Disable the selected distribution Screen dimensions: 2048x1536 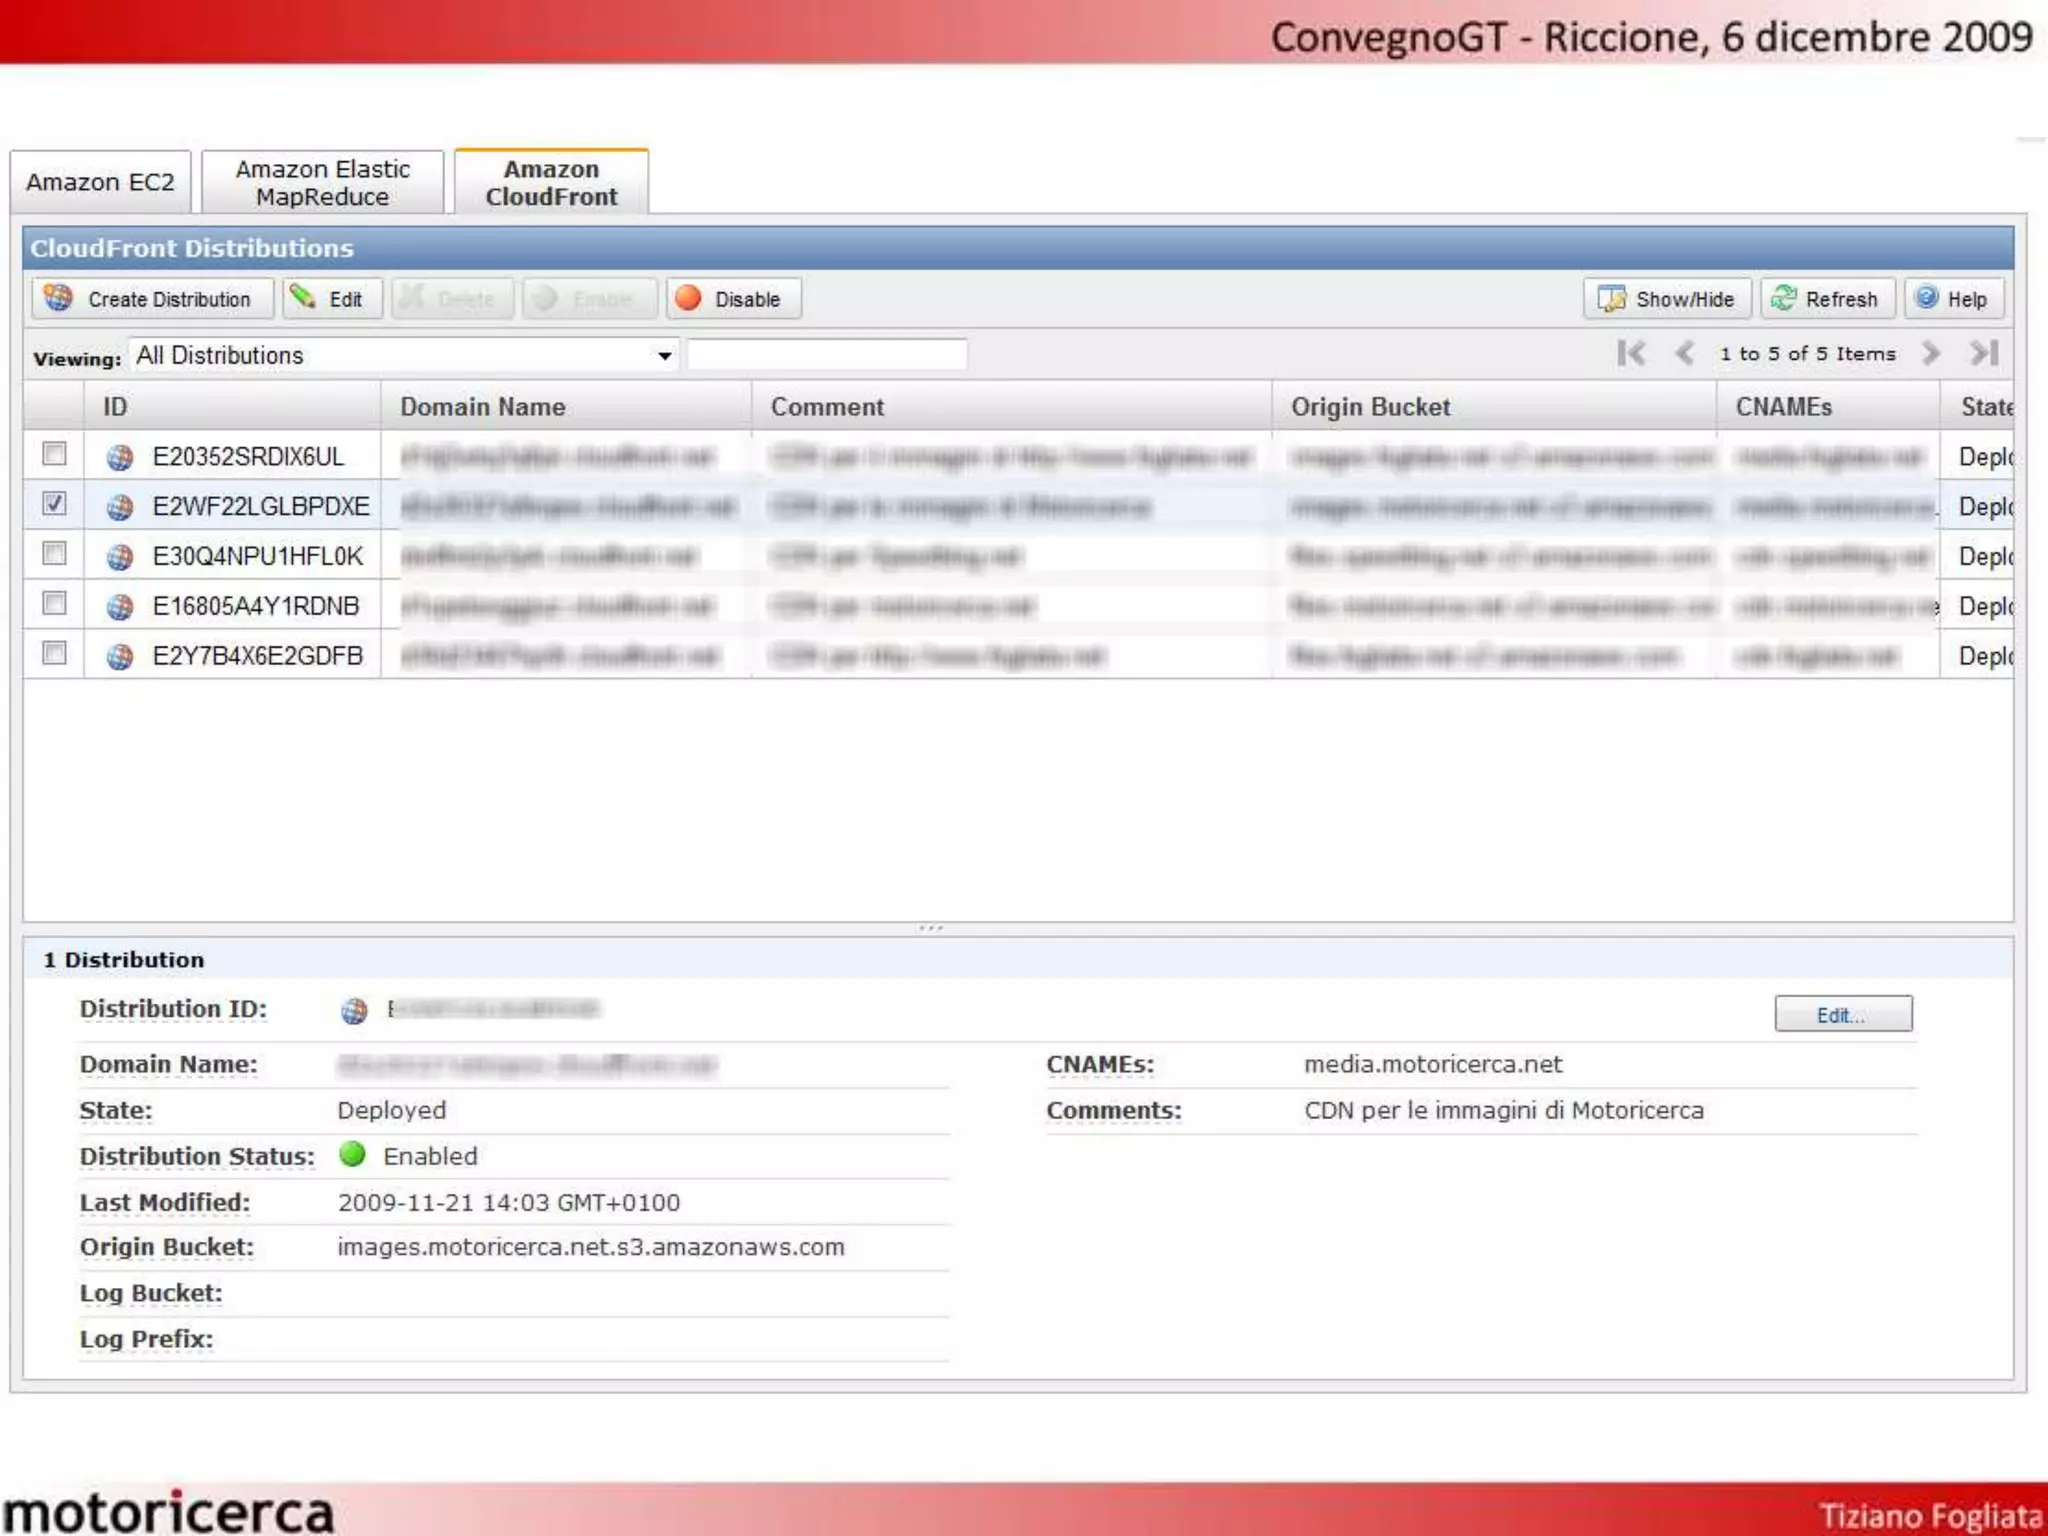734,299
